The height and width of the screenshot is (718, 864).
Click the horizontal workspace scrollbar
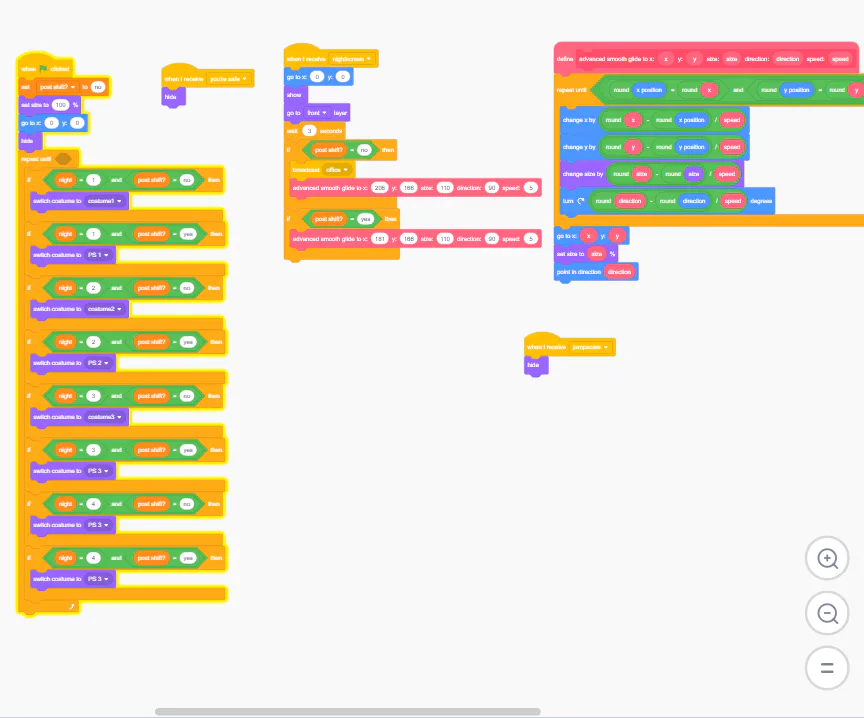tap(347, 711)
